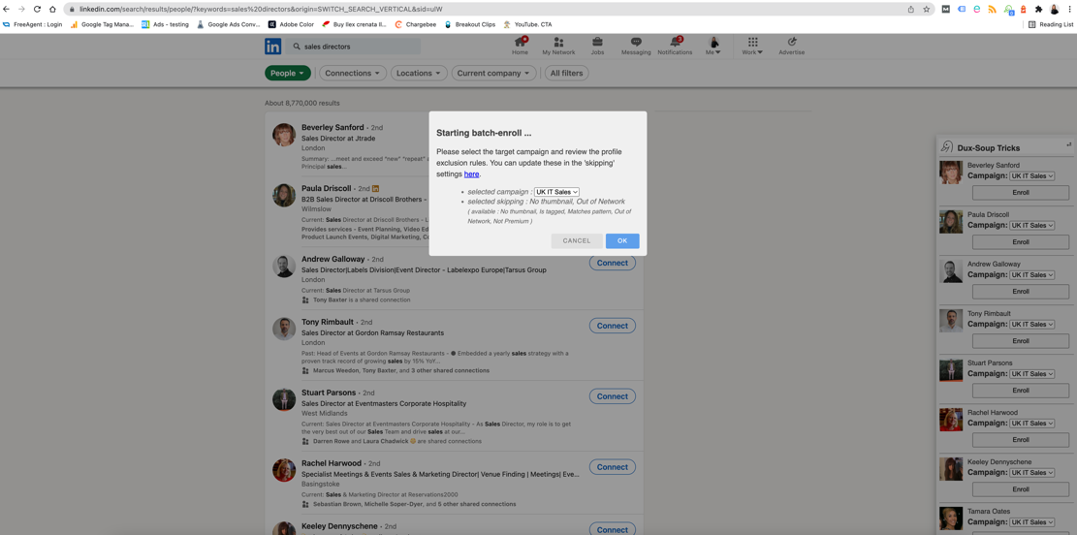Collapse the Dux-Soup Tricks panel

point(1068,144)
